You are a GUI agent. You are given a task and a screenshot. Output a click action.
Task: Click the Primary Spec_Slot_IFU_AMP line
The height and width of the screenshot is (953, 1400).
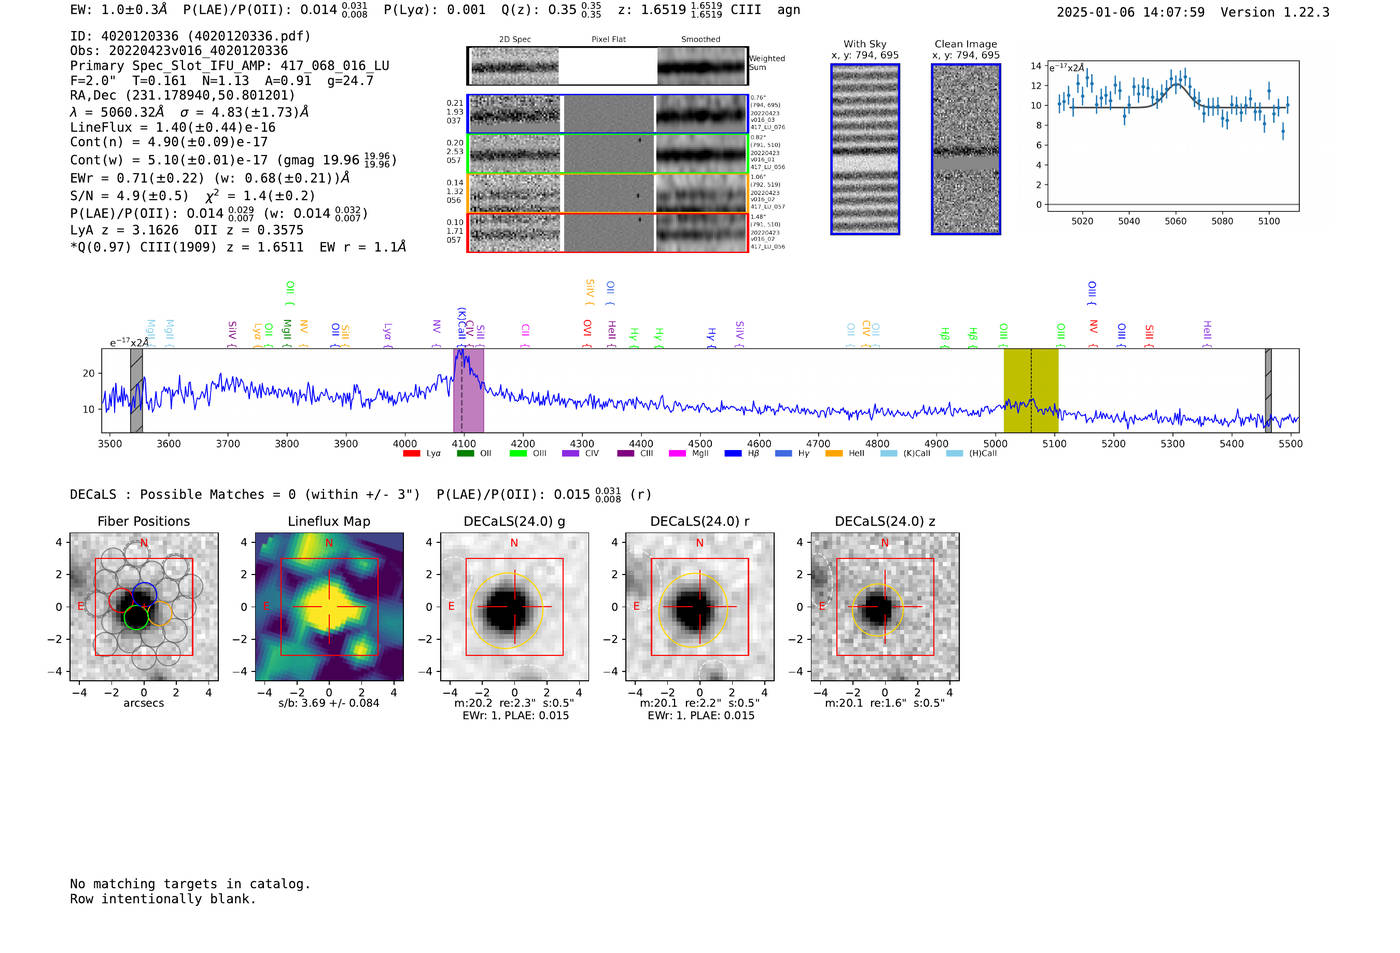tap(230, 66)
